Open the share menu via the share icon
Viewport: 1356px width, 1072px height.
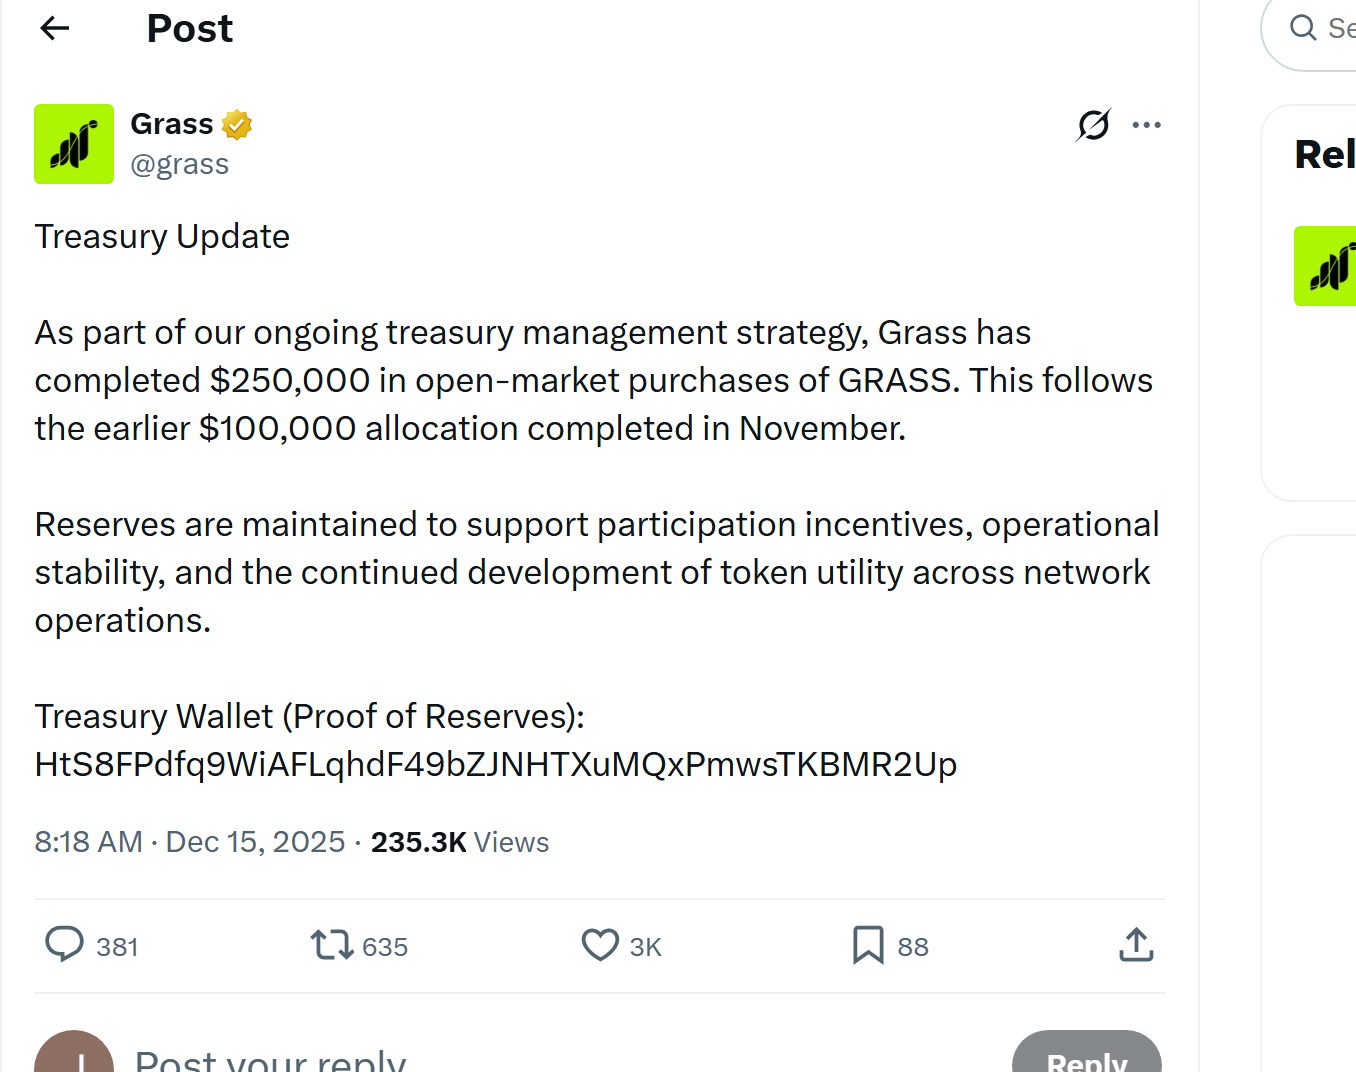tap(1136, 945)
